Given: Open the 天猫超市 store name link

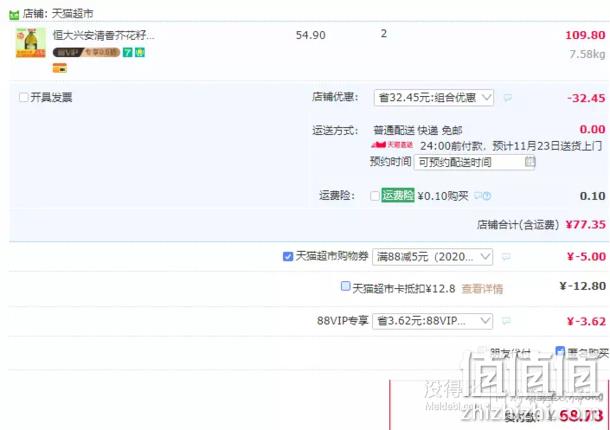Looking at the screenshot, I should click(72, 14).
